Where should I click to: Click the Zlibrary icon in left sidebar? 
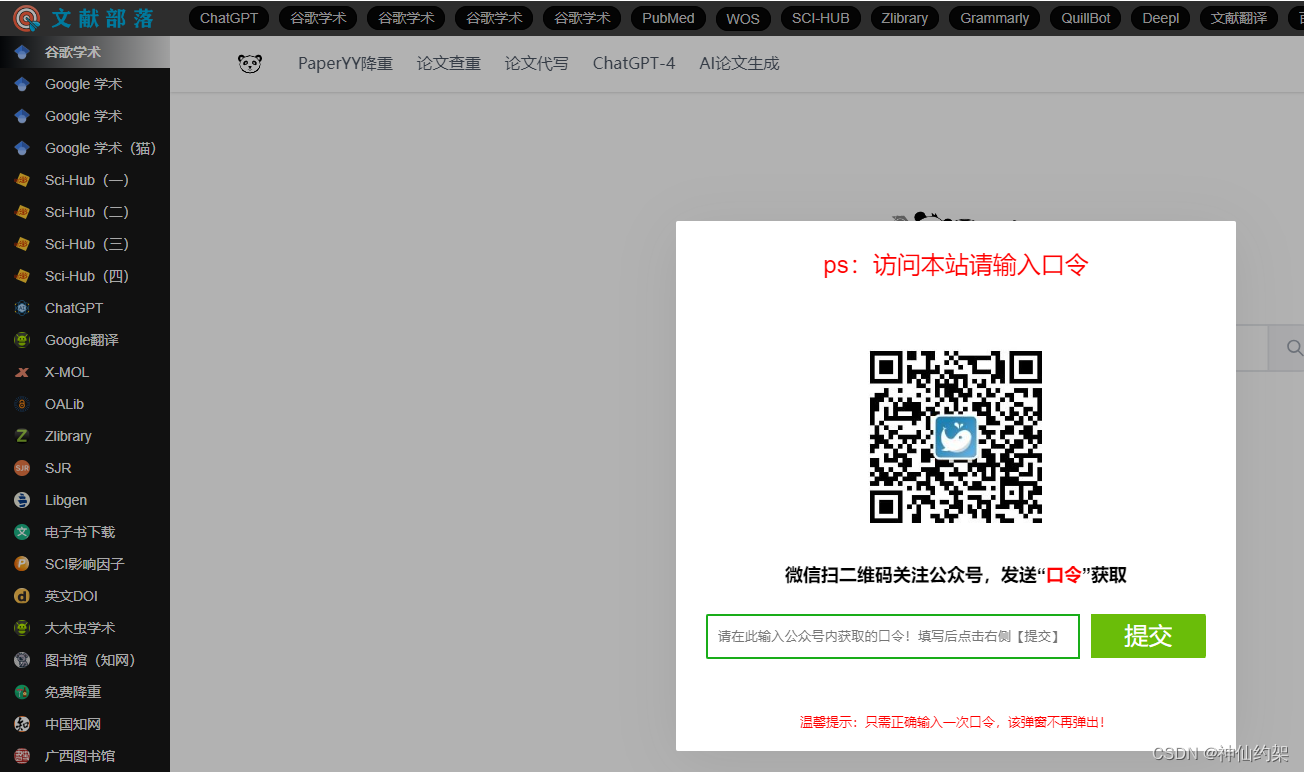point(22,436)
